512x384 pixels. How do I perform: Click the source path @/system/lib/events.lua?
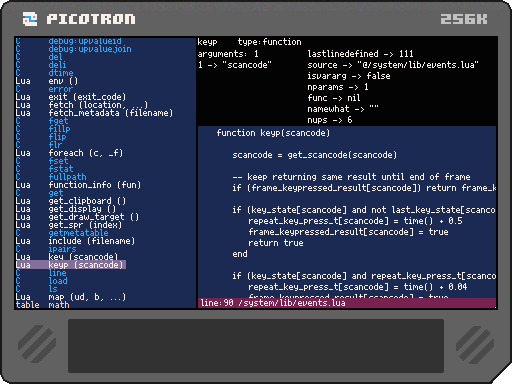click(x=418, y=65)
